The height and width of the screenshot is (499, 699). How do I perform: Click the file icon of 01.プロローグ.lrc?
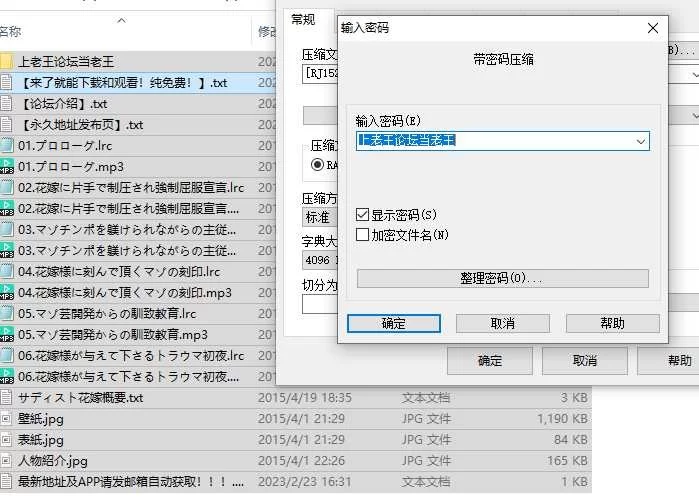(x=6, y=145)
